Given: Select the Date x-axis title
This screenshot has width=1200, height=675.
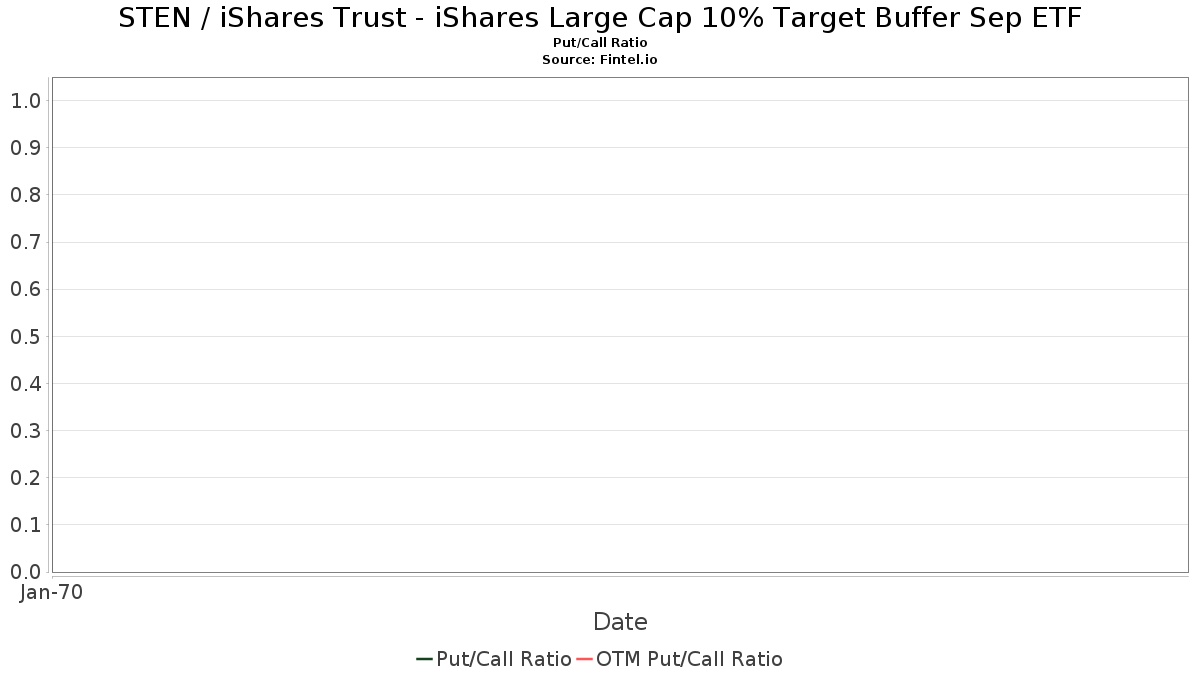Looking at the screenshot, I should (620, 621).
